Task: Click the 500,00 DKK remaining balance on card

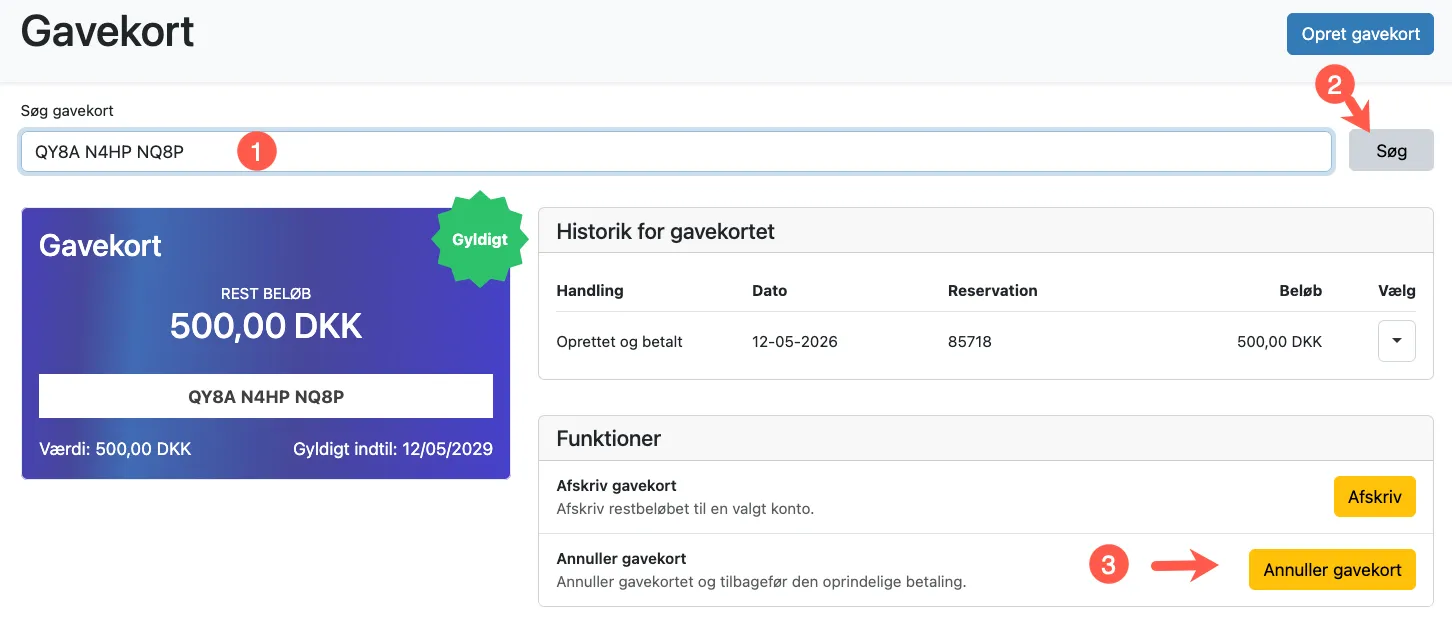Action: point(266,325)
